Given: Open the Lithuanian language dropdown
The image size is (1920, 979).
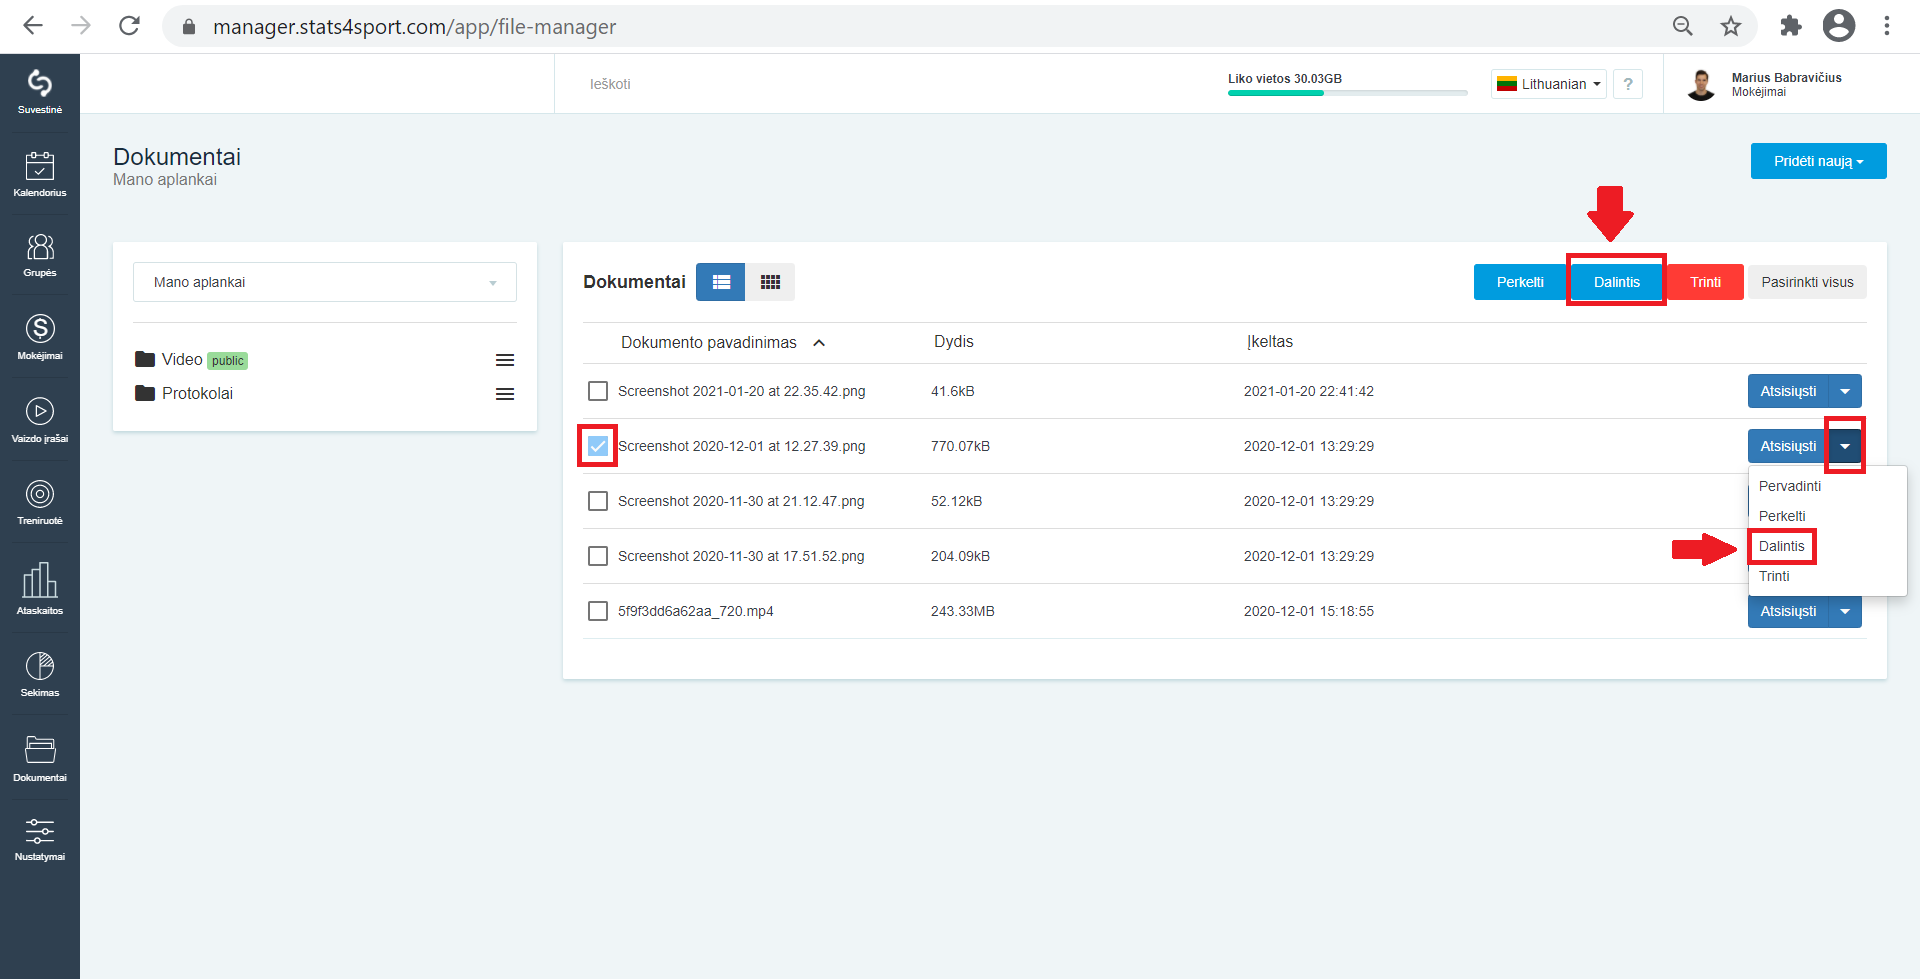Looking at the screenshot, I should 1549,84.
